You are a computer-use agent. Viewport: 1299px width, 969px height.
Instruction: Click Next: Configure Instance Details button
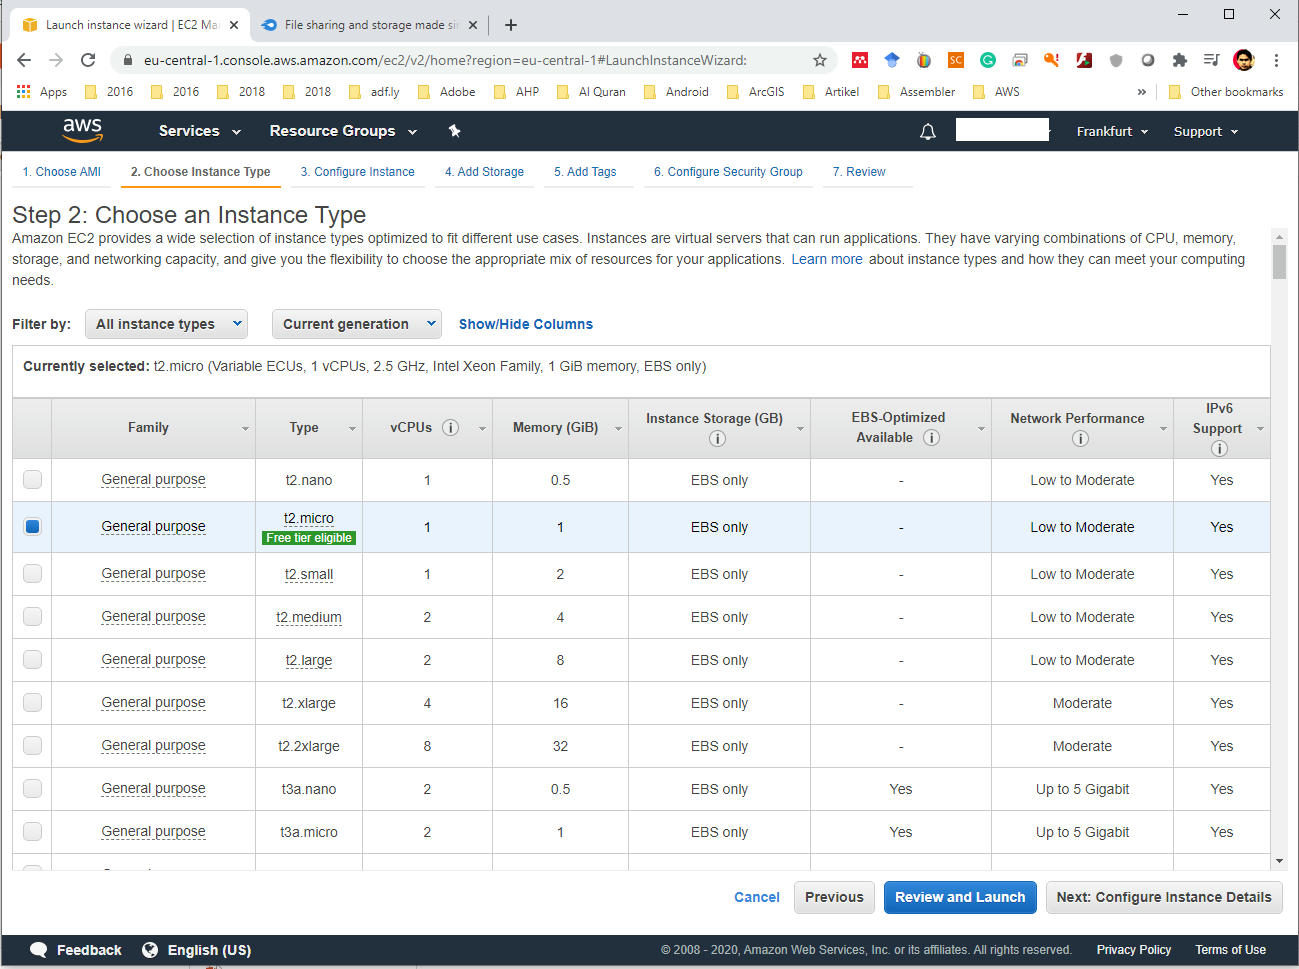click(1164, 897)
